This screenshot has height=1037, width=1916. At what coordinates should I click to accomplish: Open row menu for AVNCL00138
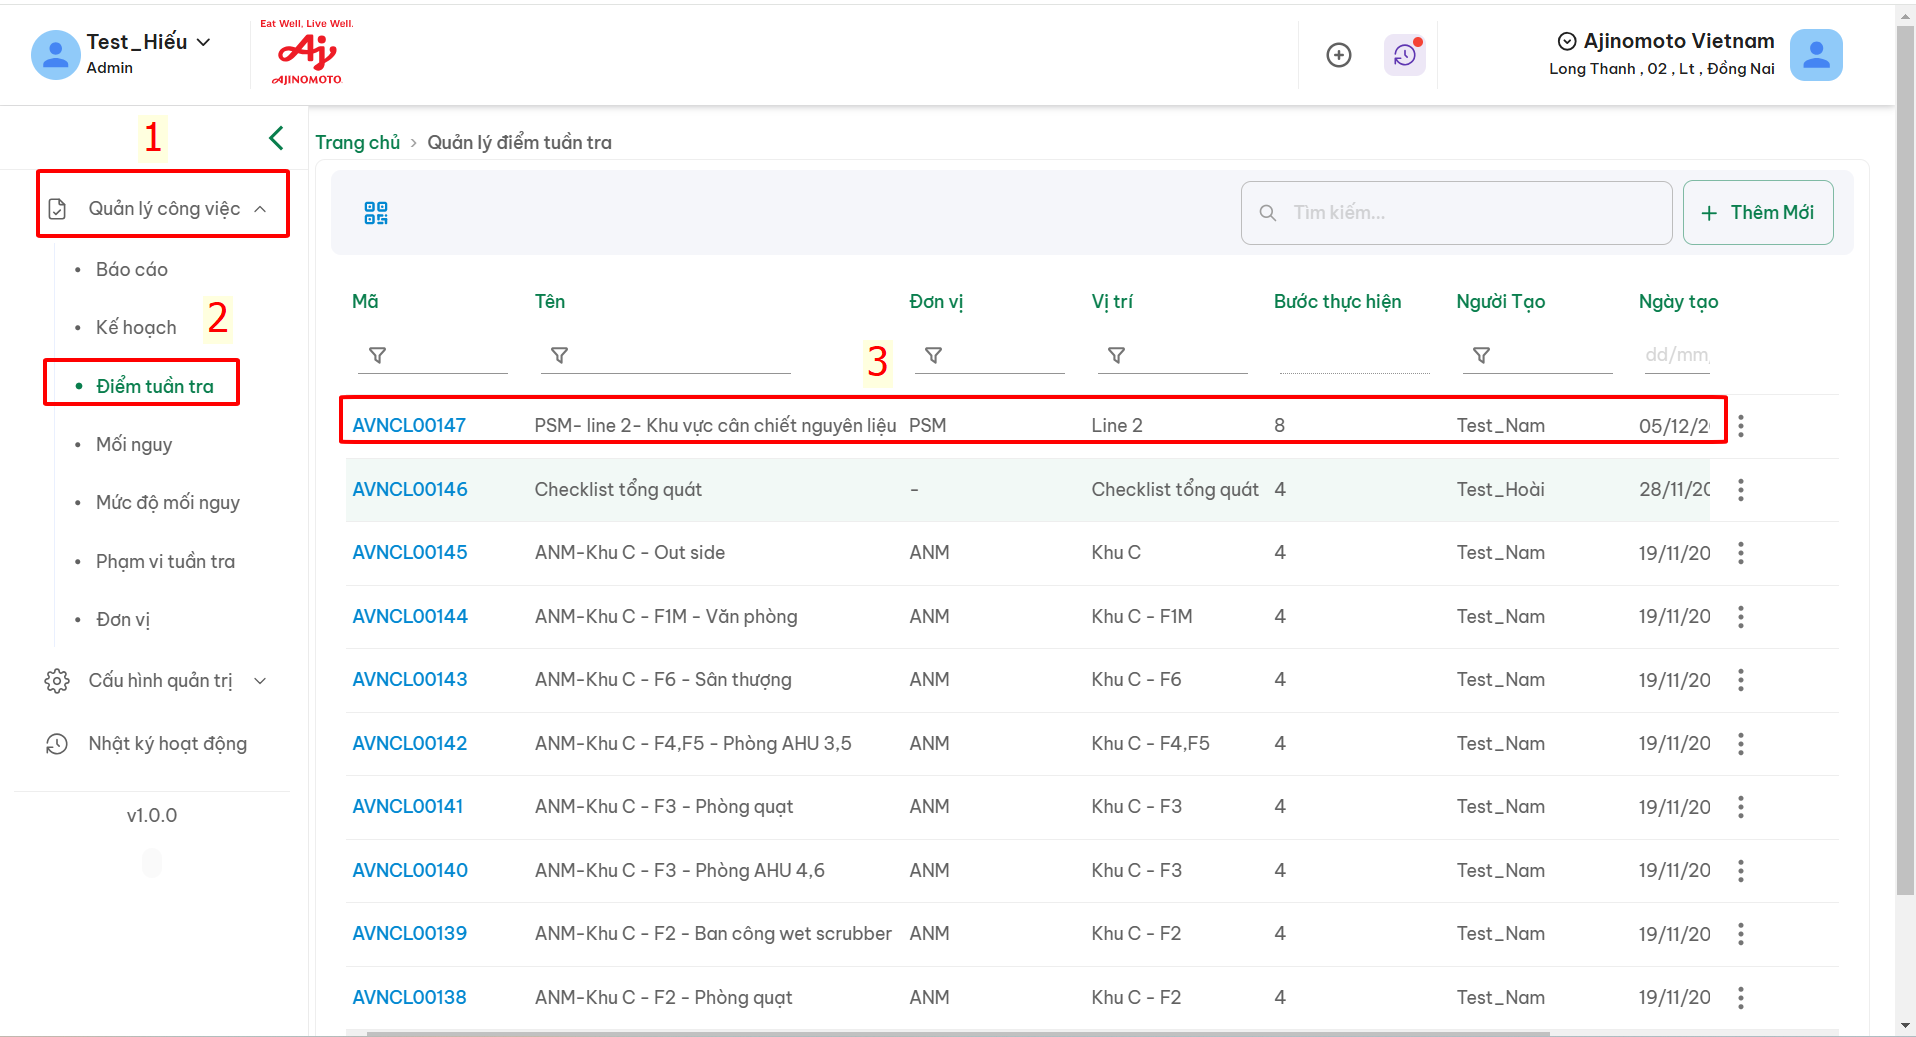(1741, 998)
